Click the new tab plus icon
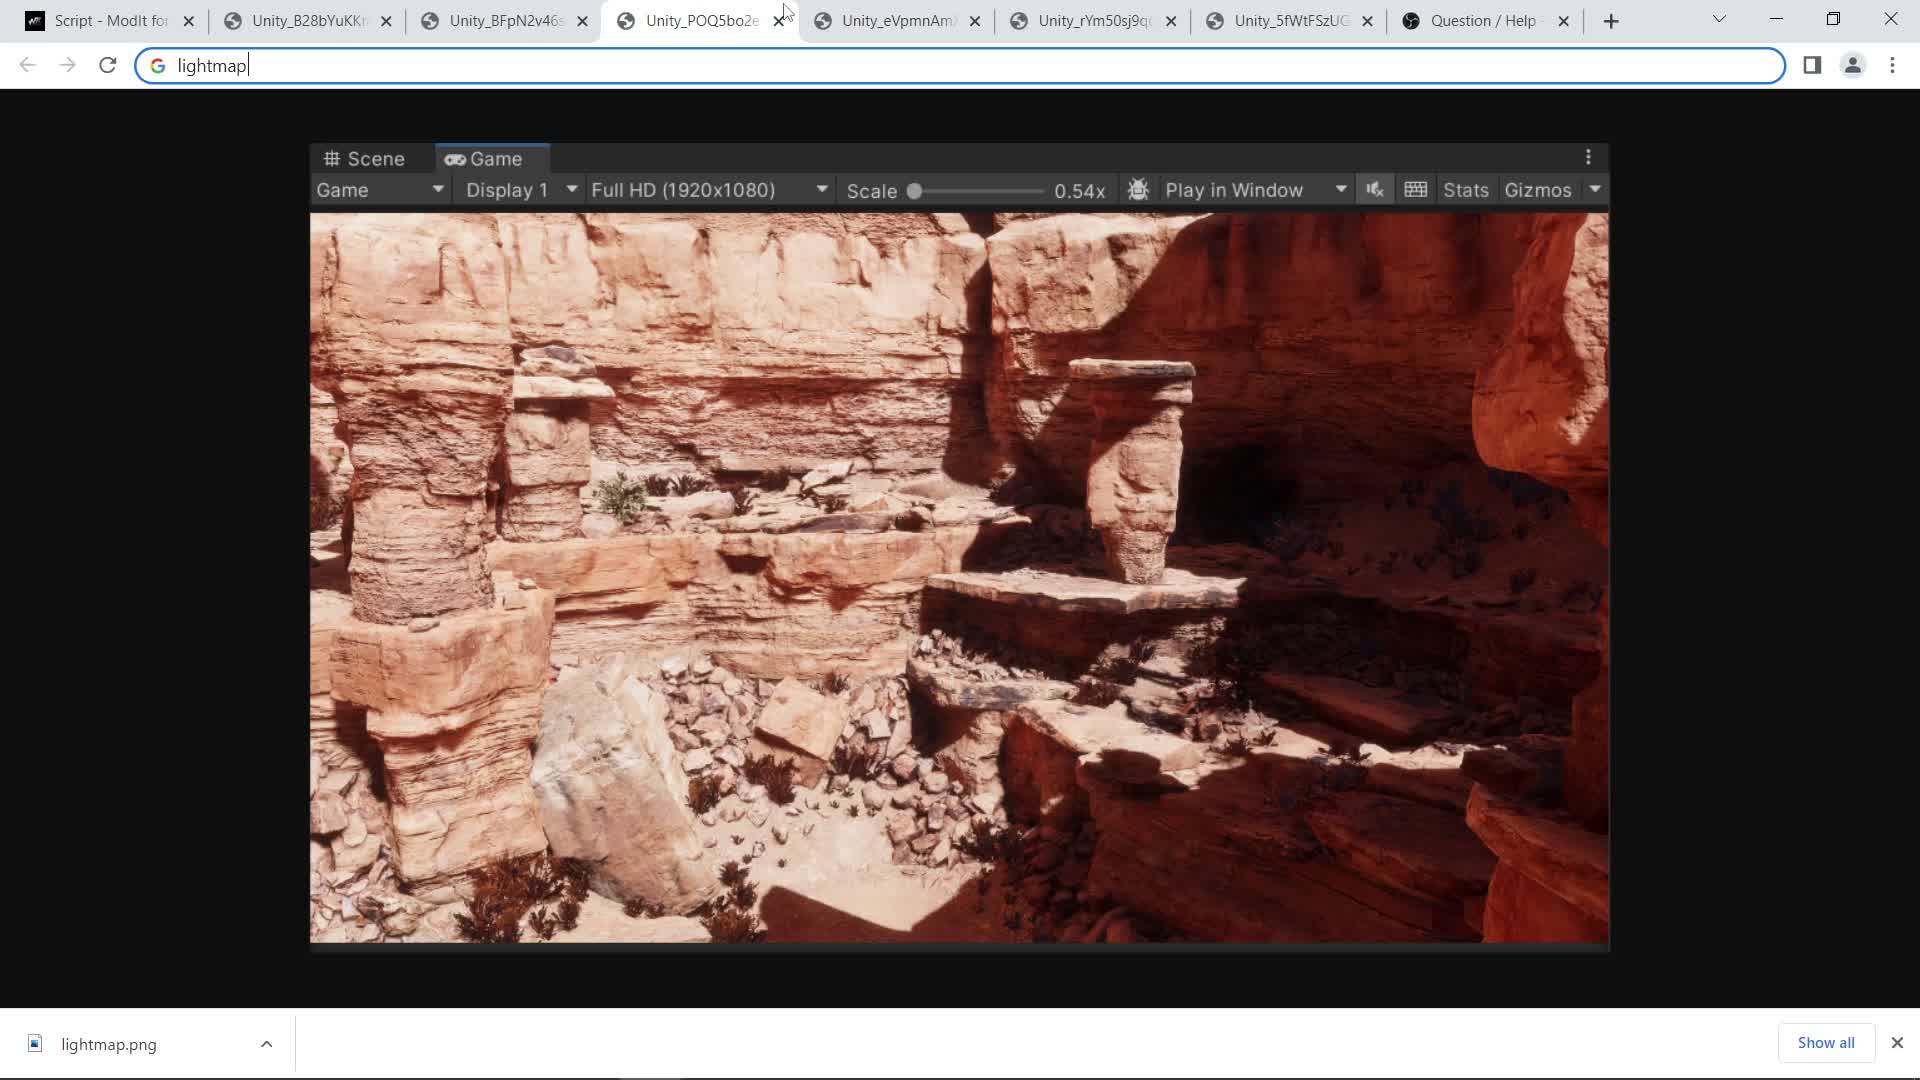Image resolution: width=1920 pixels, height=1080 pixels. [x=1610, y=21]
